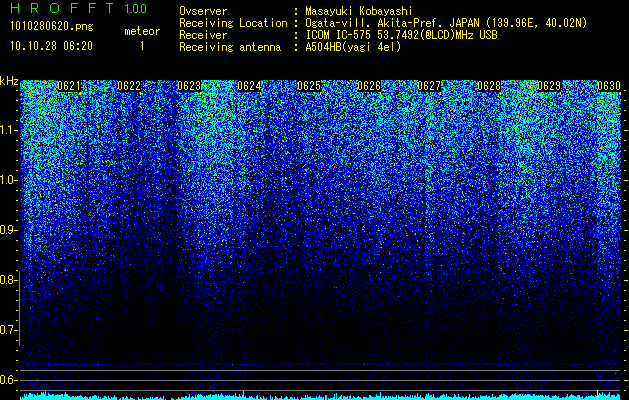Click the Receiving Location label
Viewport: 629px width, 400px height.
click(x=233, y=23)
